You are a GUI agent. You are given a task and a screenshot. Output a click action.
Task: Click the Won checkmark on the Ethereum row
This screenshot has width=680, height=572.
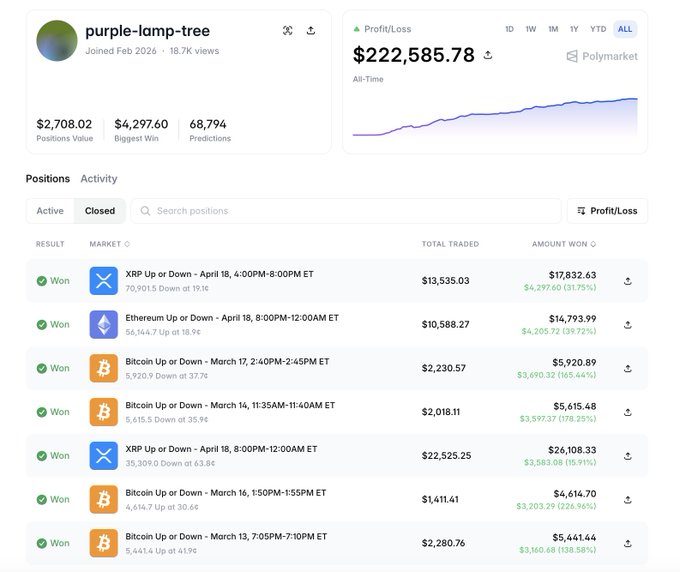point(42,324)
